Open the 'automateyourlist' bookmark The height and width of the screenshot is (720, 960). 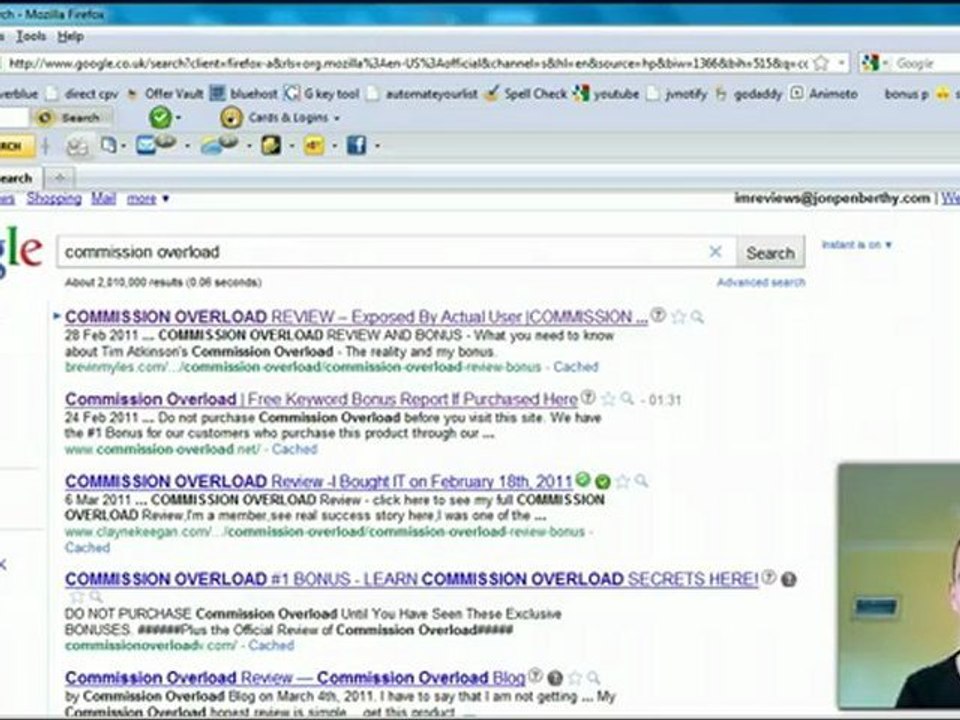(x=423, y=94)
